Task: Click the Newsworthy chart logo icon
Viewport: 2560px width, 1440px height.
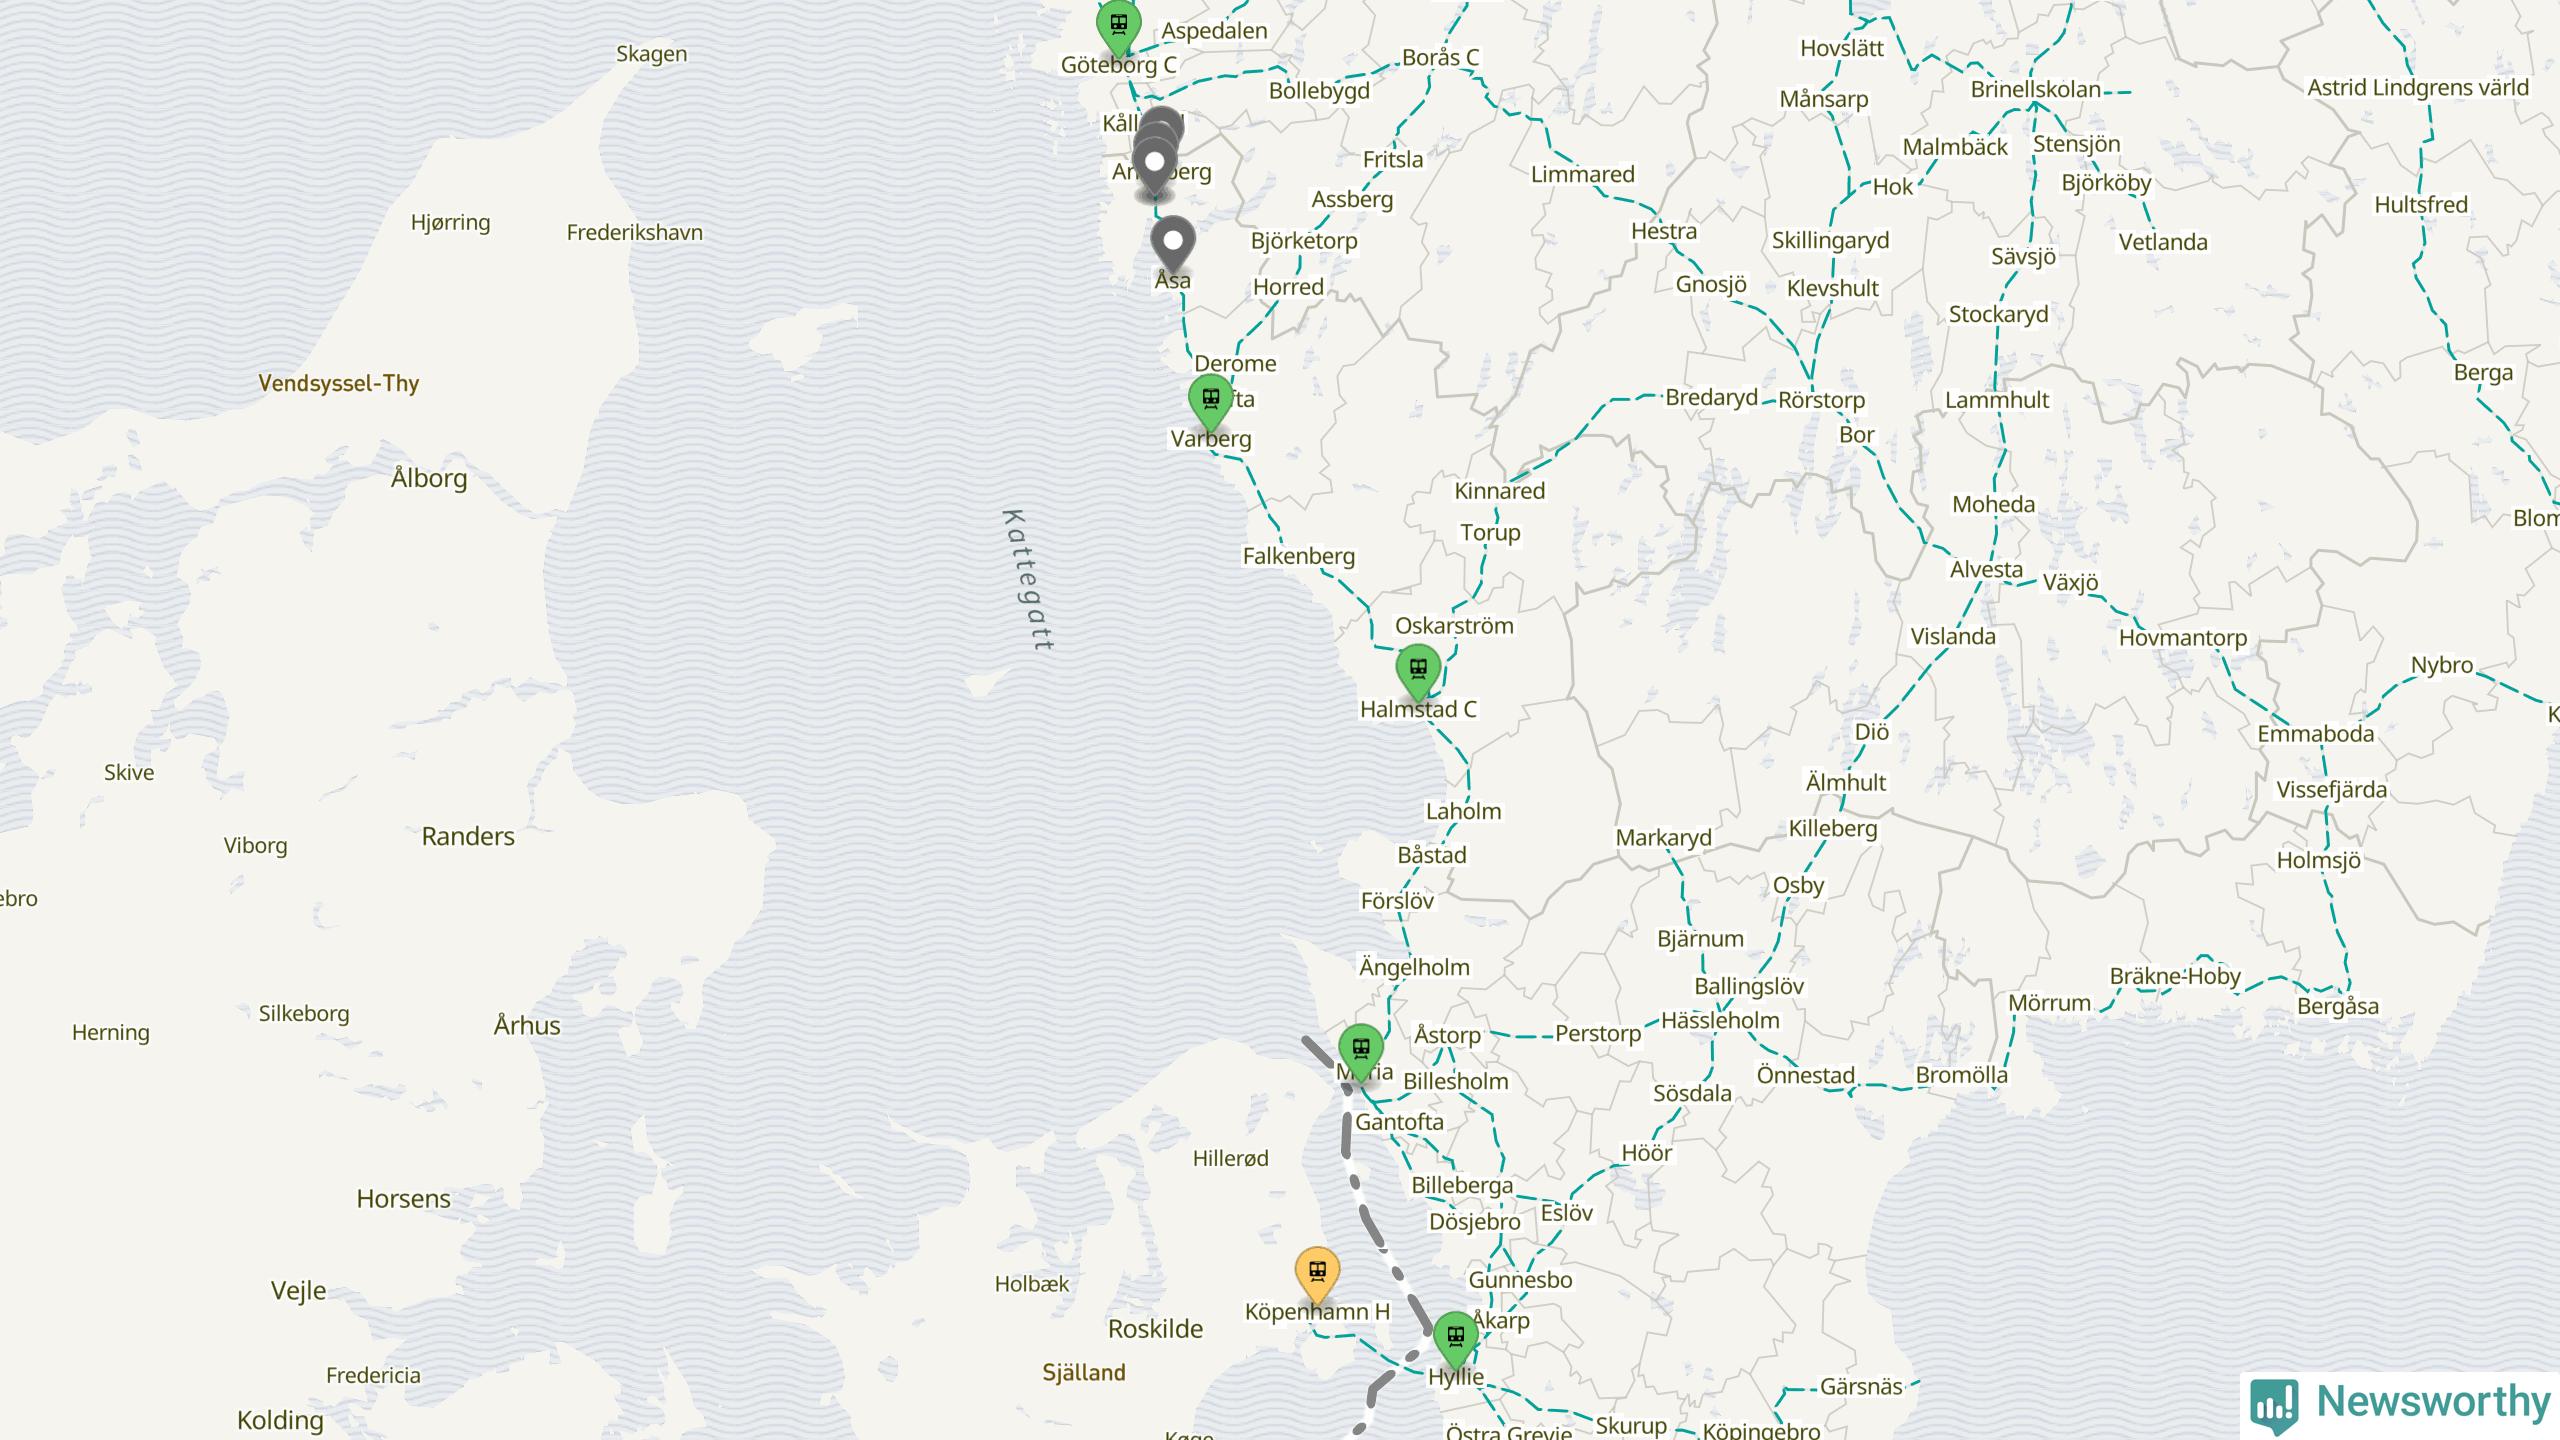Action: pos(2274,1403)
